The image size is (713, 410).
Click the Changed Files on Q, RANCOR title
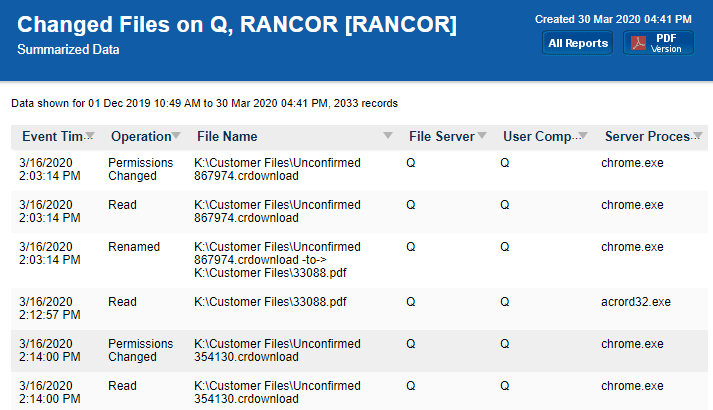[x=237, y=24]
